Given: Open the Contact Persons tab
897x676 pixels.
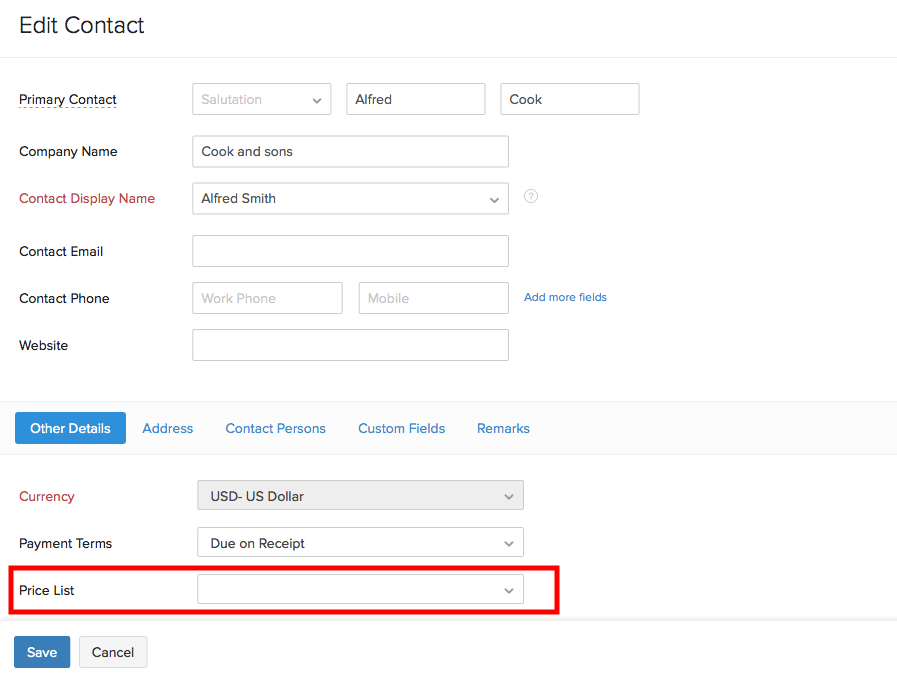Looking at the screenshot, I should [x=276, y=428].
